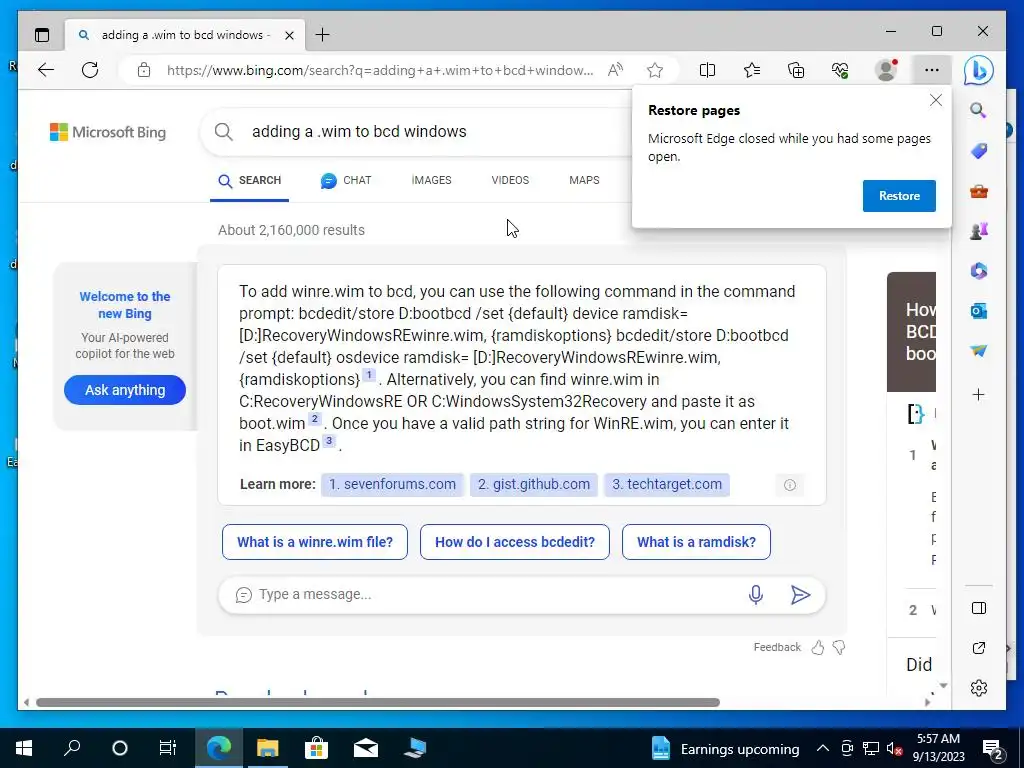Select the SEARCH tab
Image resolution: width=1024 pixels, height=768 pixels.
click(x=249, y=180)
